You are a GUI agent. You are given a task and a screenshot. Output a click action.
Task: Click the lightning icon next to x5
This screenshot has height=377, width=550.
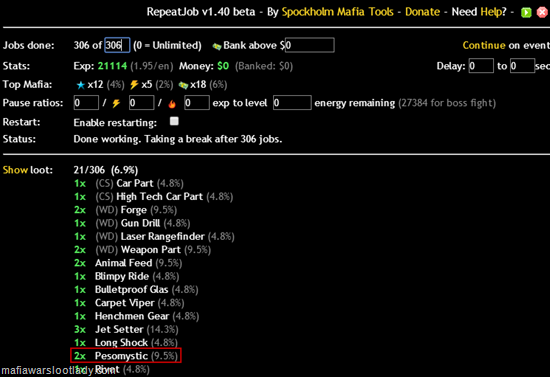click(x=134, y=85)
